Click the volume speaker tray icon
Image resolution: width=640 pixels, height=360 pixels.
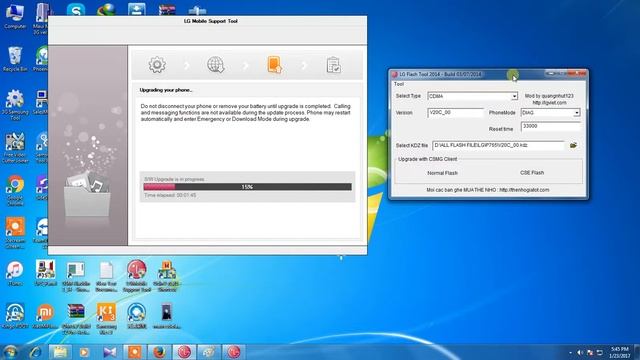pos(580,352)
